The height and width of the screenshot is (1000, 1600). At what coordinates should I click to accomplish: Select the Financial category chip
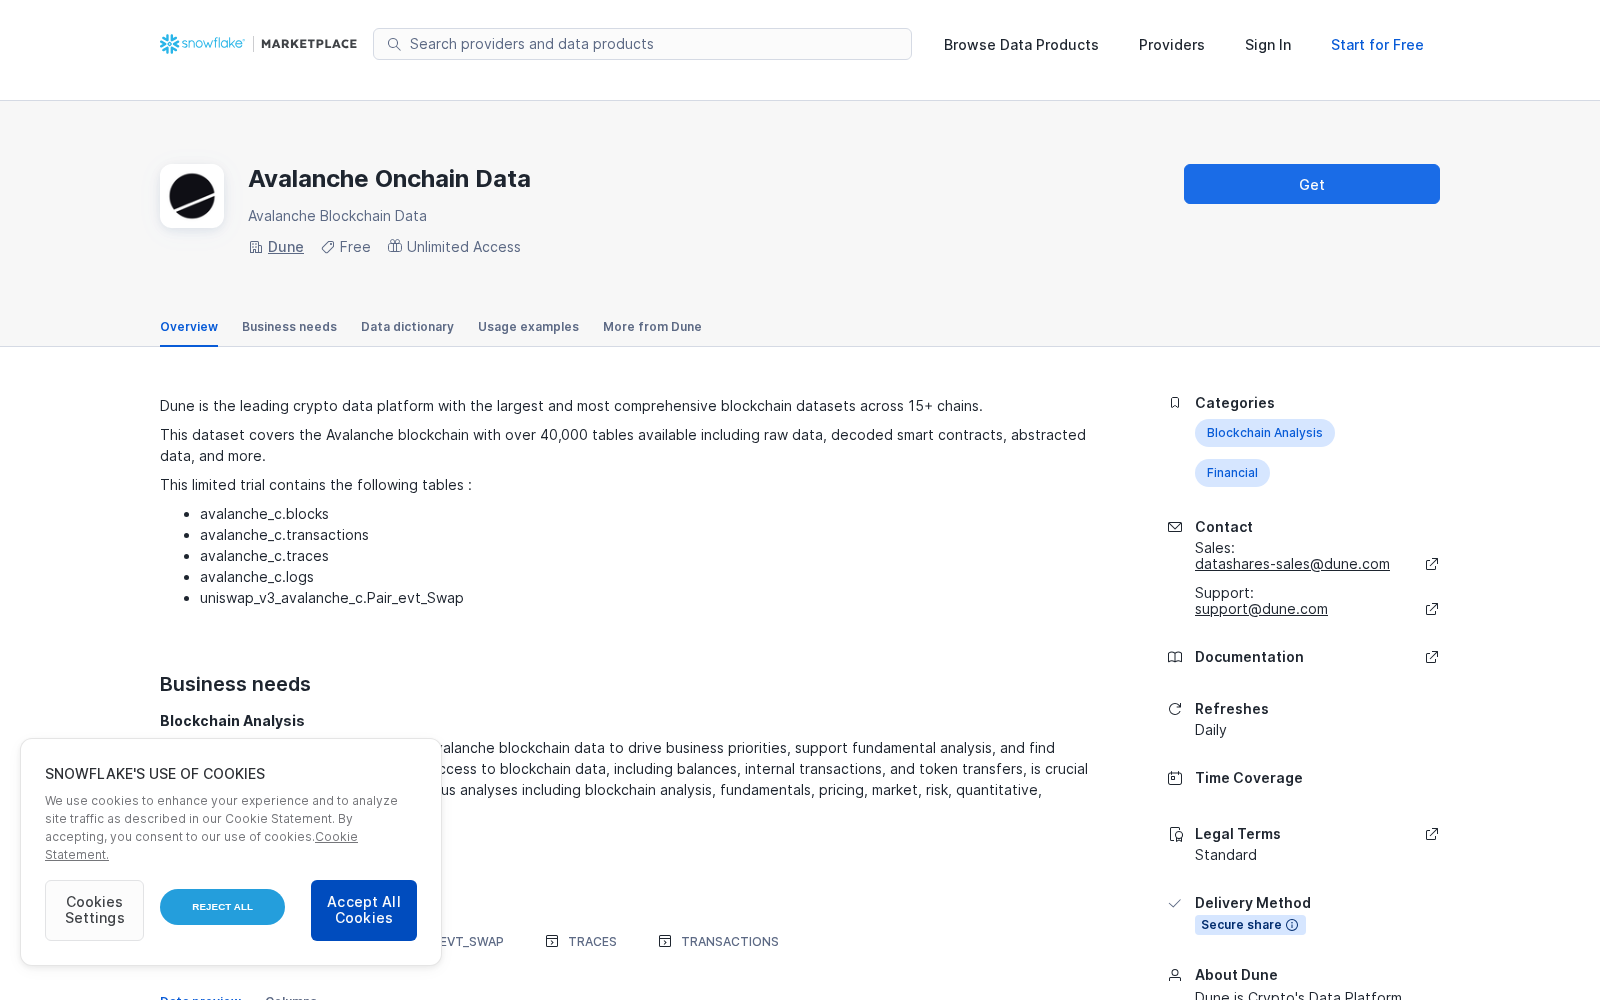pos(1232,473)
